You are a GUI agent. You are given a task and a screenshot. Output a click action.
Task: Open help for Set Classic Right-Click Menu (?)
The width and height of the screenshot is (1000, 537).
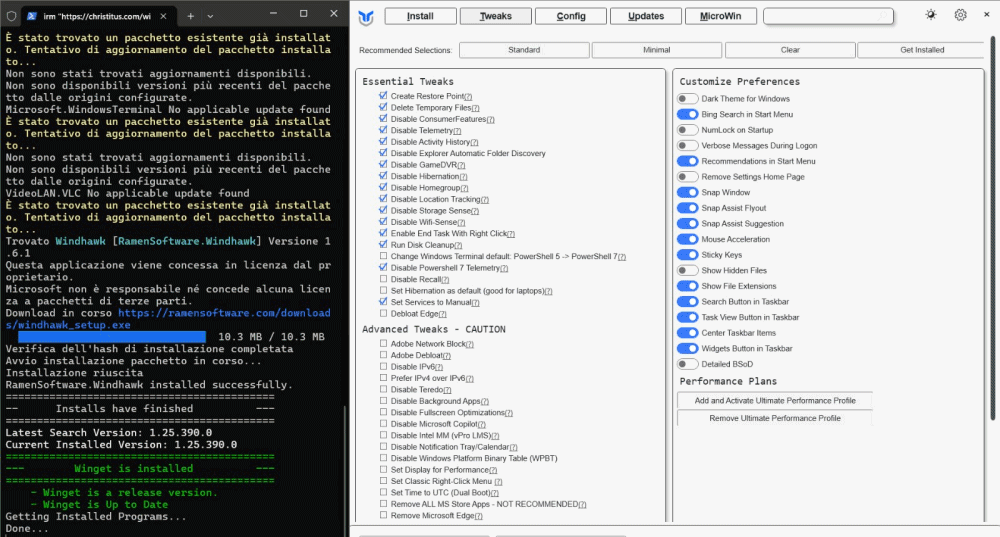498,482
